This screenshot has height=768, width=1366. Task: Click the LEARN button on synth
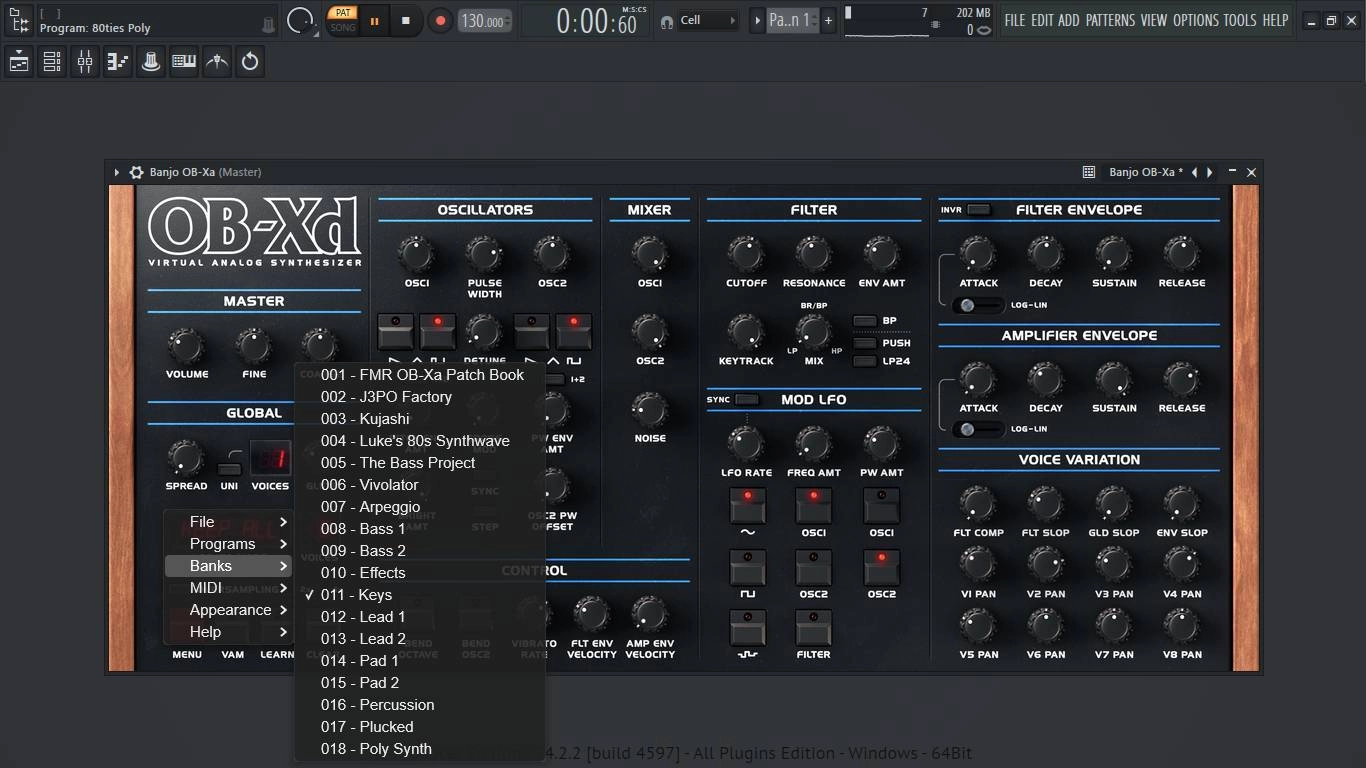[278, 655]
